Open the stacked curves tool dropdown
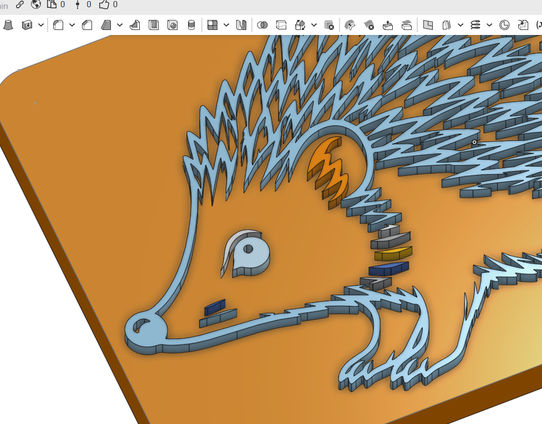Screen dimensions: 542x424 [489, 25]
